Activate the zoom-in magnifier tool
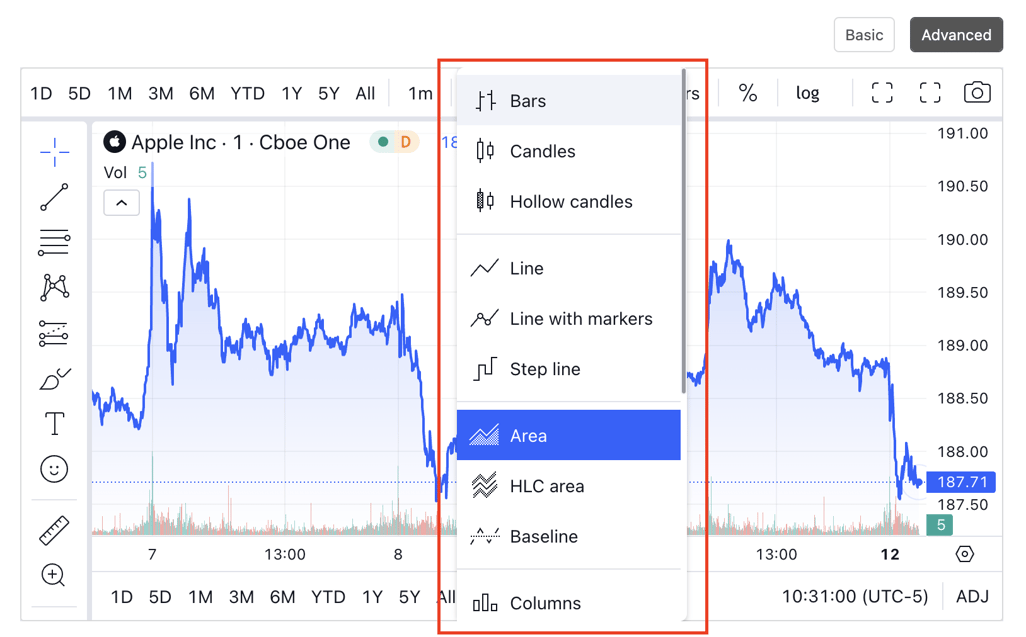 [x=54, y=575]
